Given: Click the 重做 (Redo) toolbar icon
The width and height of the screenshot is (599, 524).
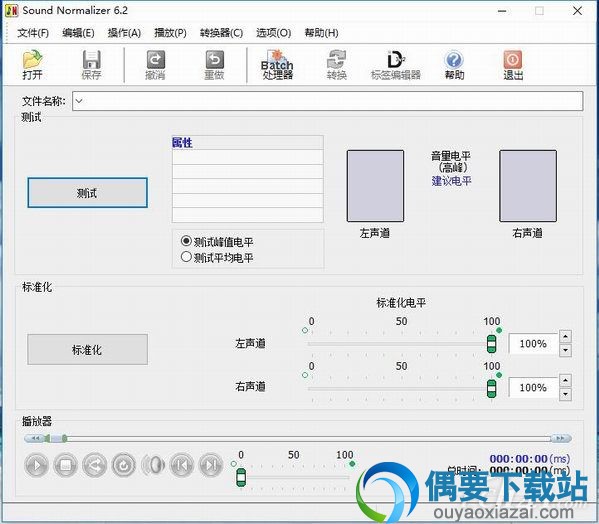Looking at the screenshot, I should pos(214,65).
